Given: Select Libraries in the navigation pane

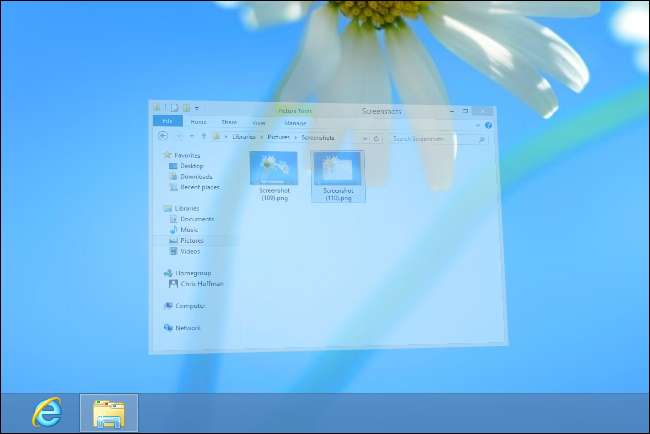Looking at the screenshot, I should tap(187, 209).
